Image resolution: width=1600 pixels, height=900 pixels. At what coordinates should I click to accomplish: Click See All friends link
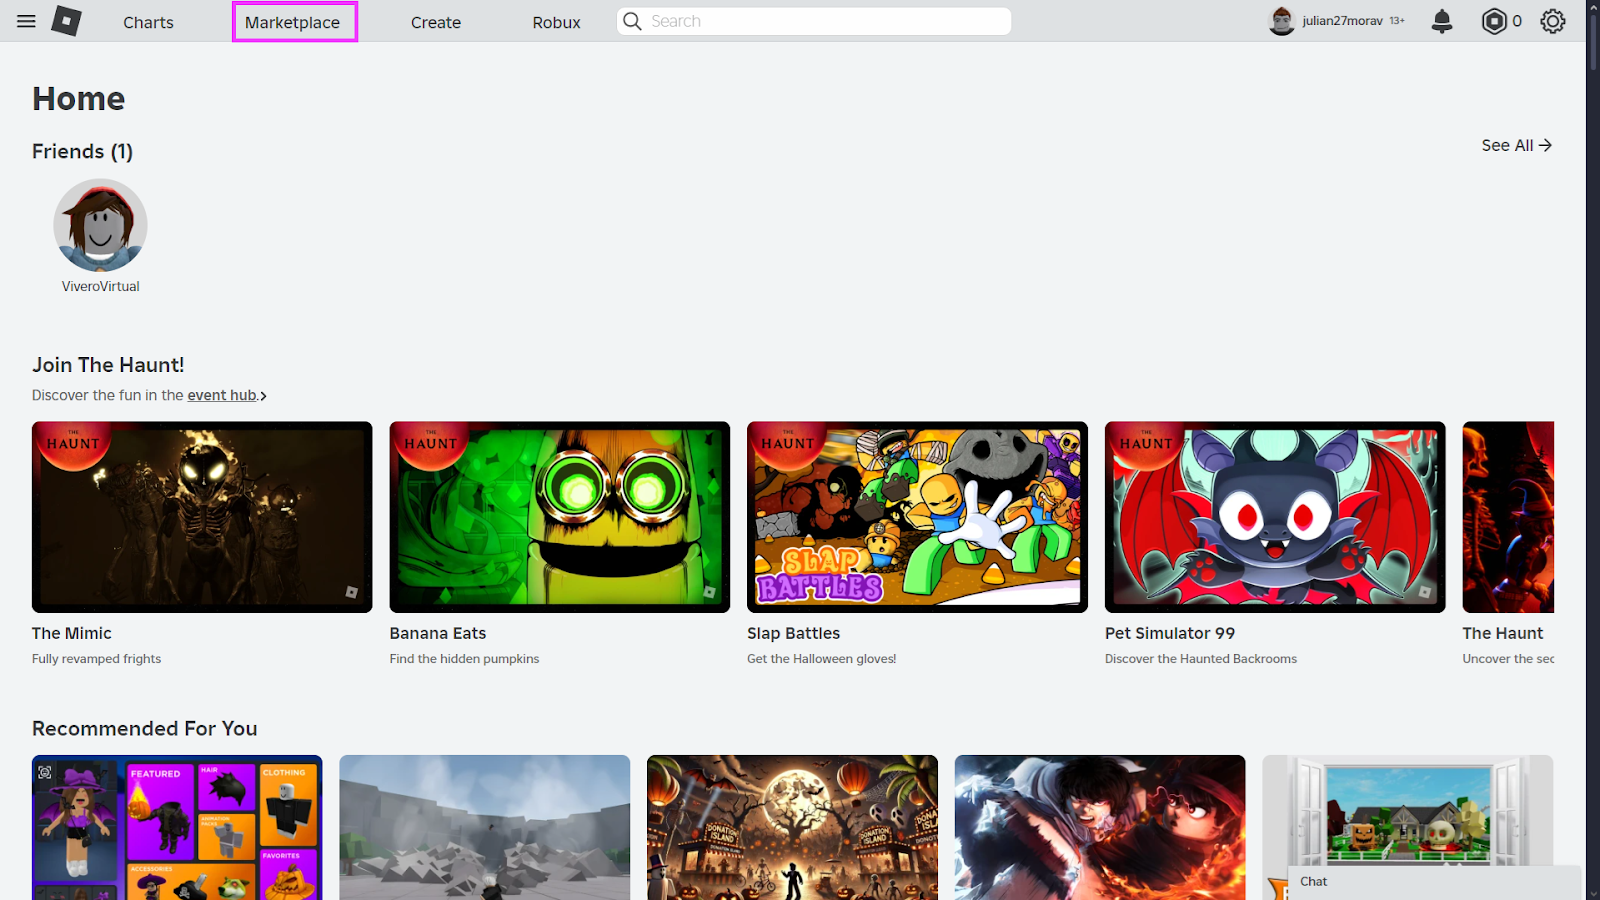coord(1517,145)
